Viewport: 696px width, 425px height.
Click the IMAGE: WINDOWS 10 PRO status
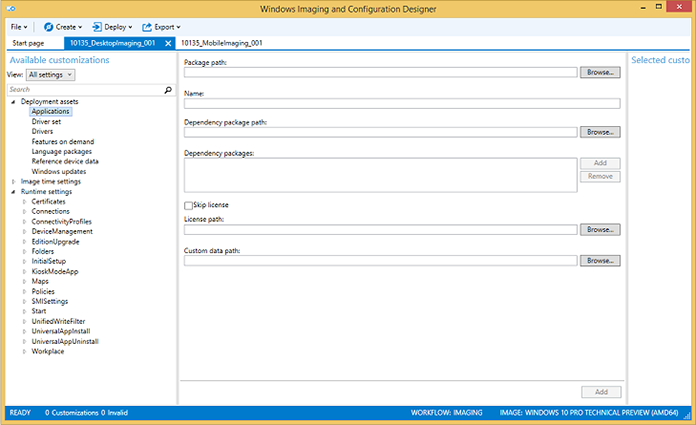[x=589, y=413]
